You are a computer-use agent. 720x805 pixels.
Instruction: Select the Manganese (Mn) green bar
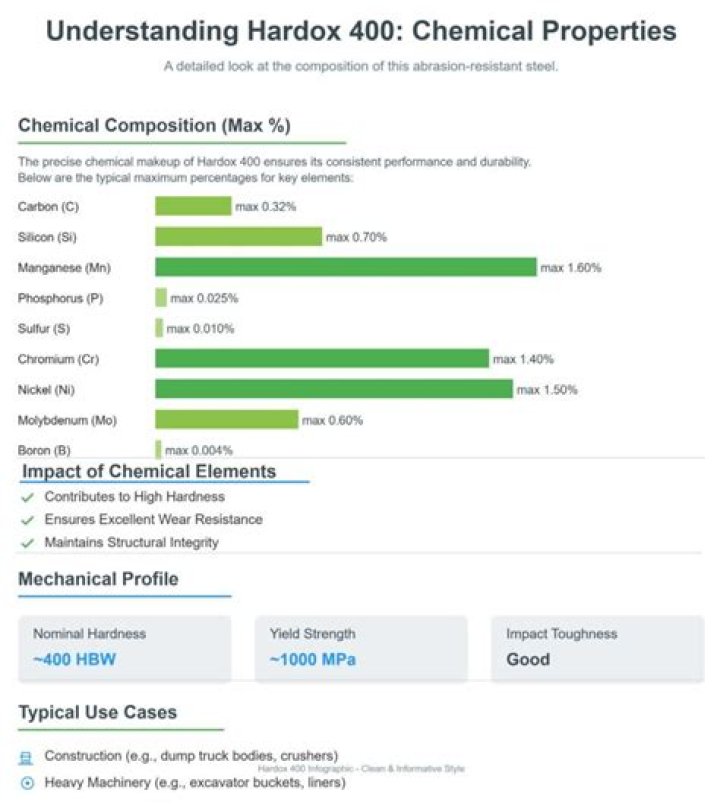click(x=346, y=267)
